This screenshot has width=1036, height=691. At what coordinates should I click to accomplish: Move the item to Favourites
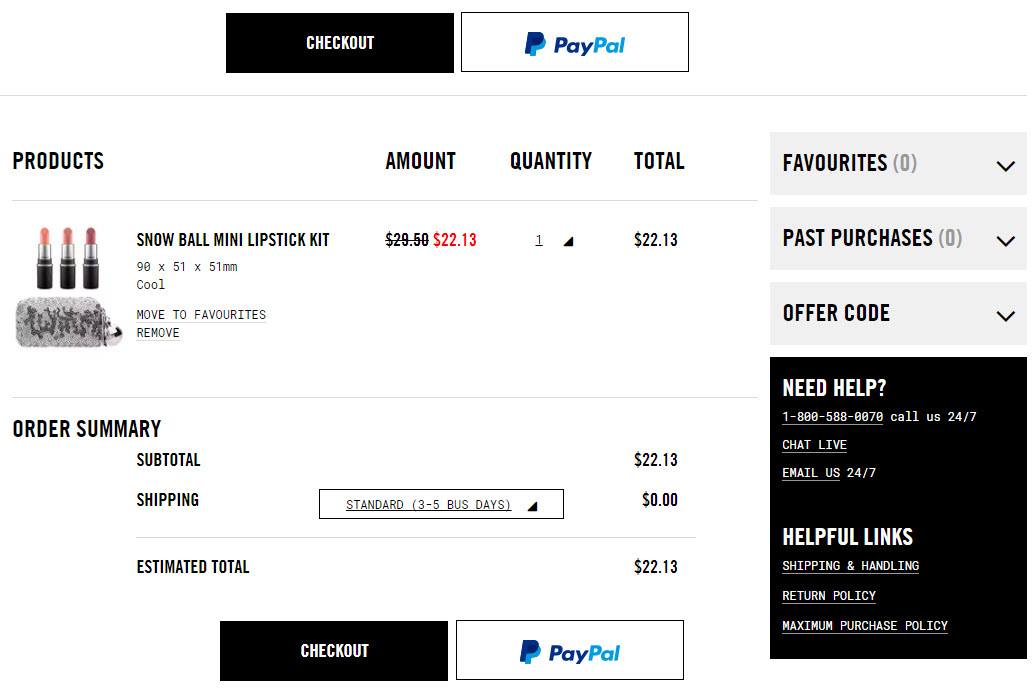pyautogui.click(x=201, y=315)
